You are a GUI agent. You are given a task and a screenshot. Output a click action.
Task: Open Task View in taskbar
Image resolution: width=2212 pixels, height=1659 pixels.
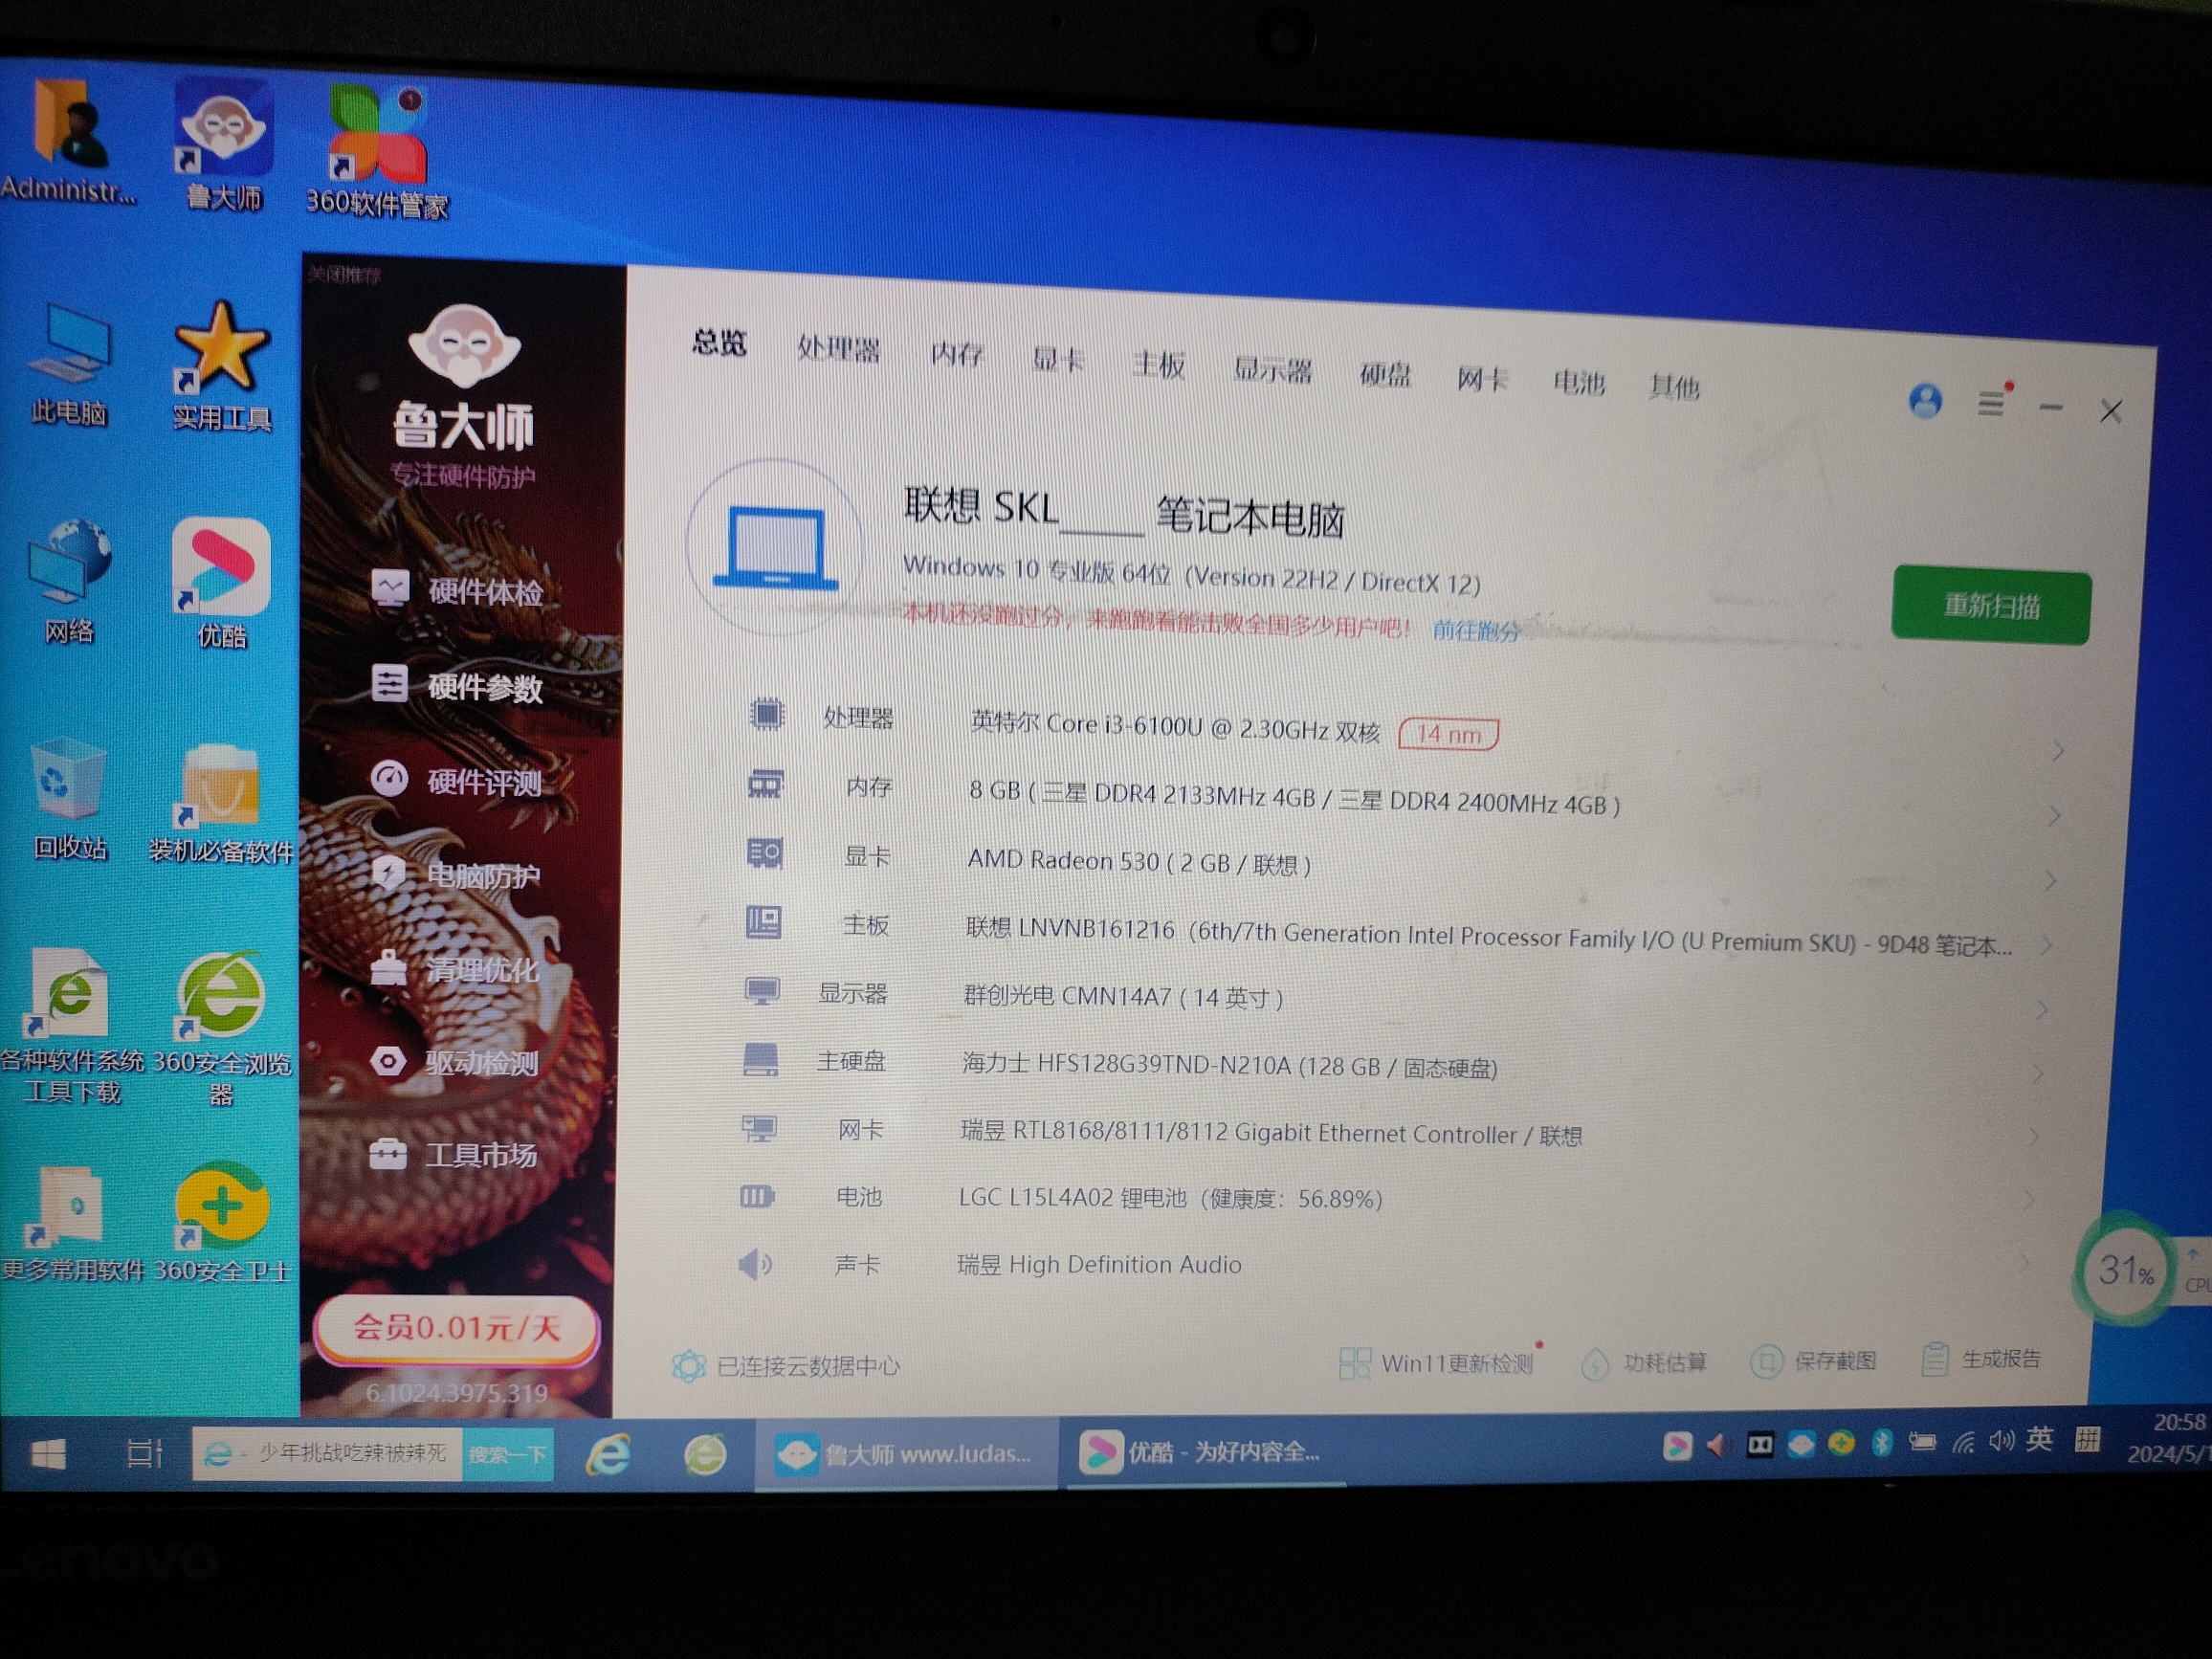[x=143, y=1453]
